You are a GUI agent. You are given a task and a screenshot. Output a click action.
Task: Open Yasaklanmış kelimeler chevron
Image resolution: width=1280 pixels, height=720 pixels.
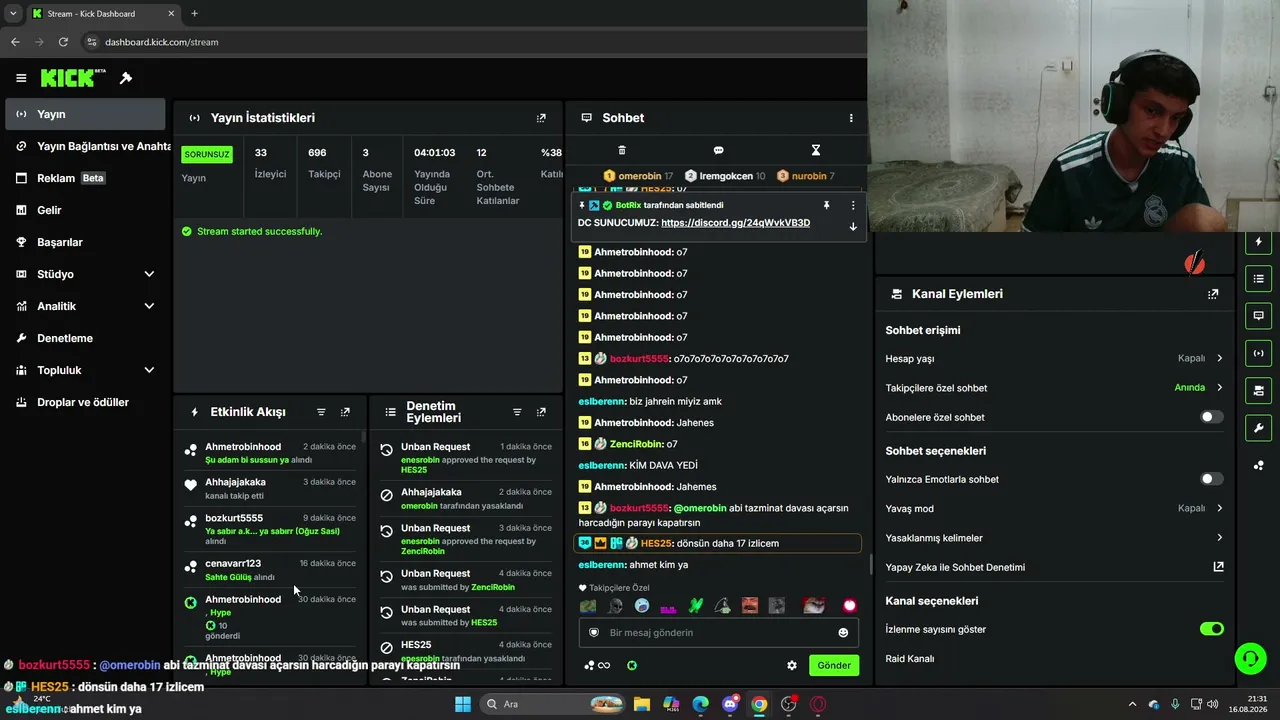pos(1219,537)
